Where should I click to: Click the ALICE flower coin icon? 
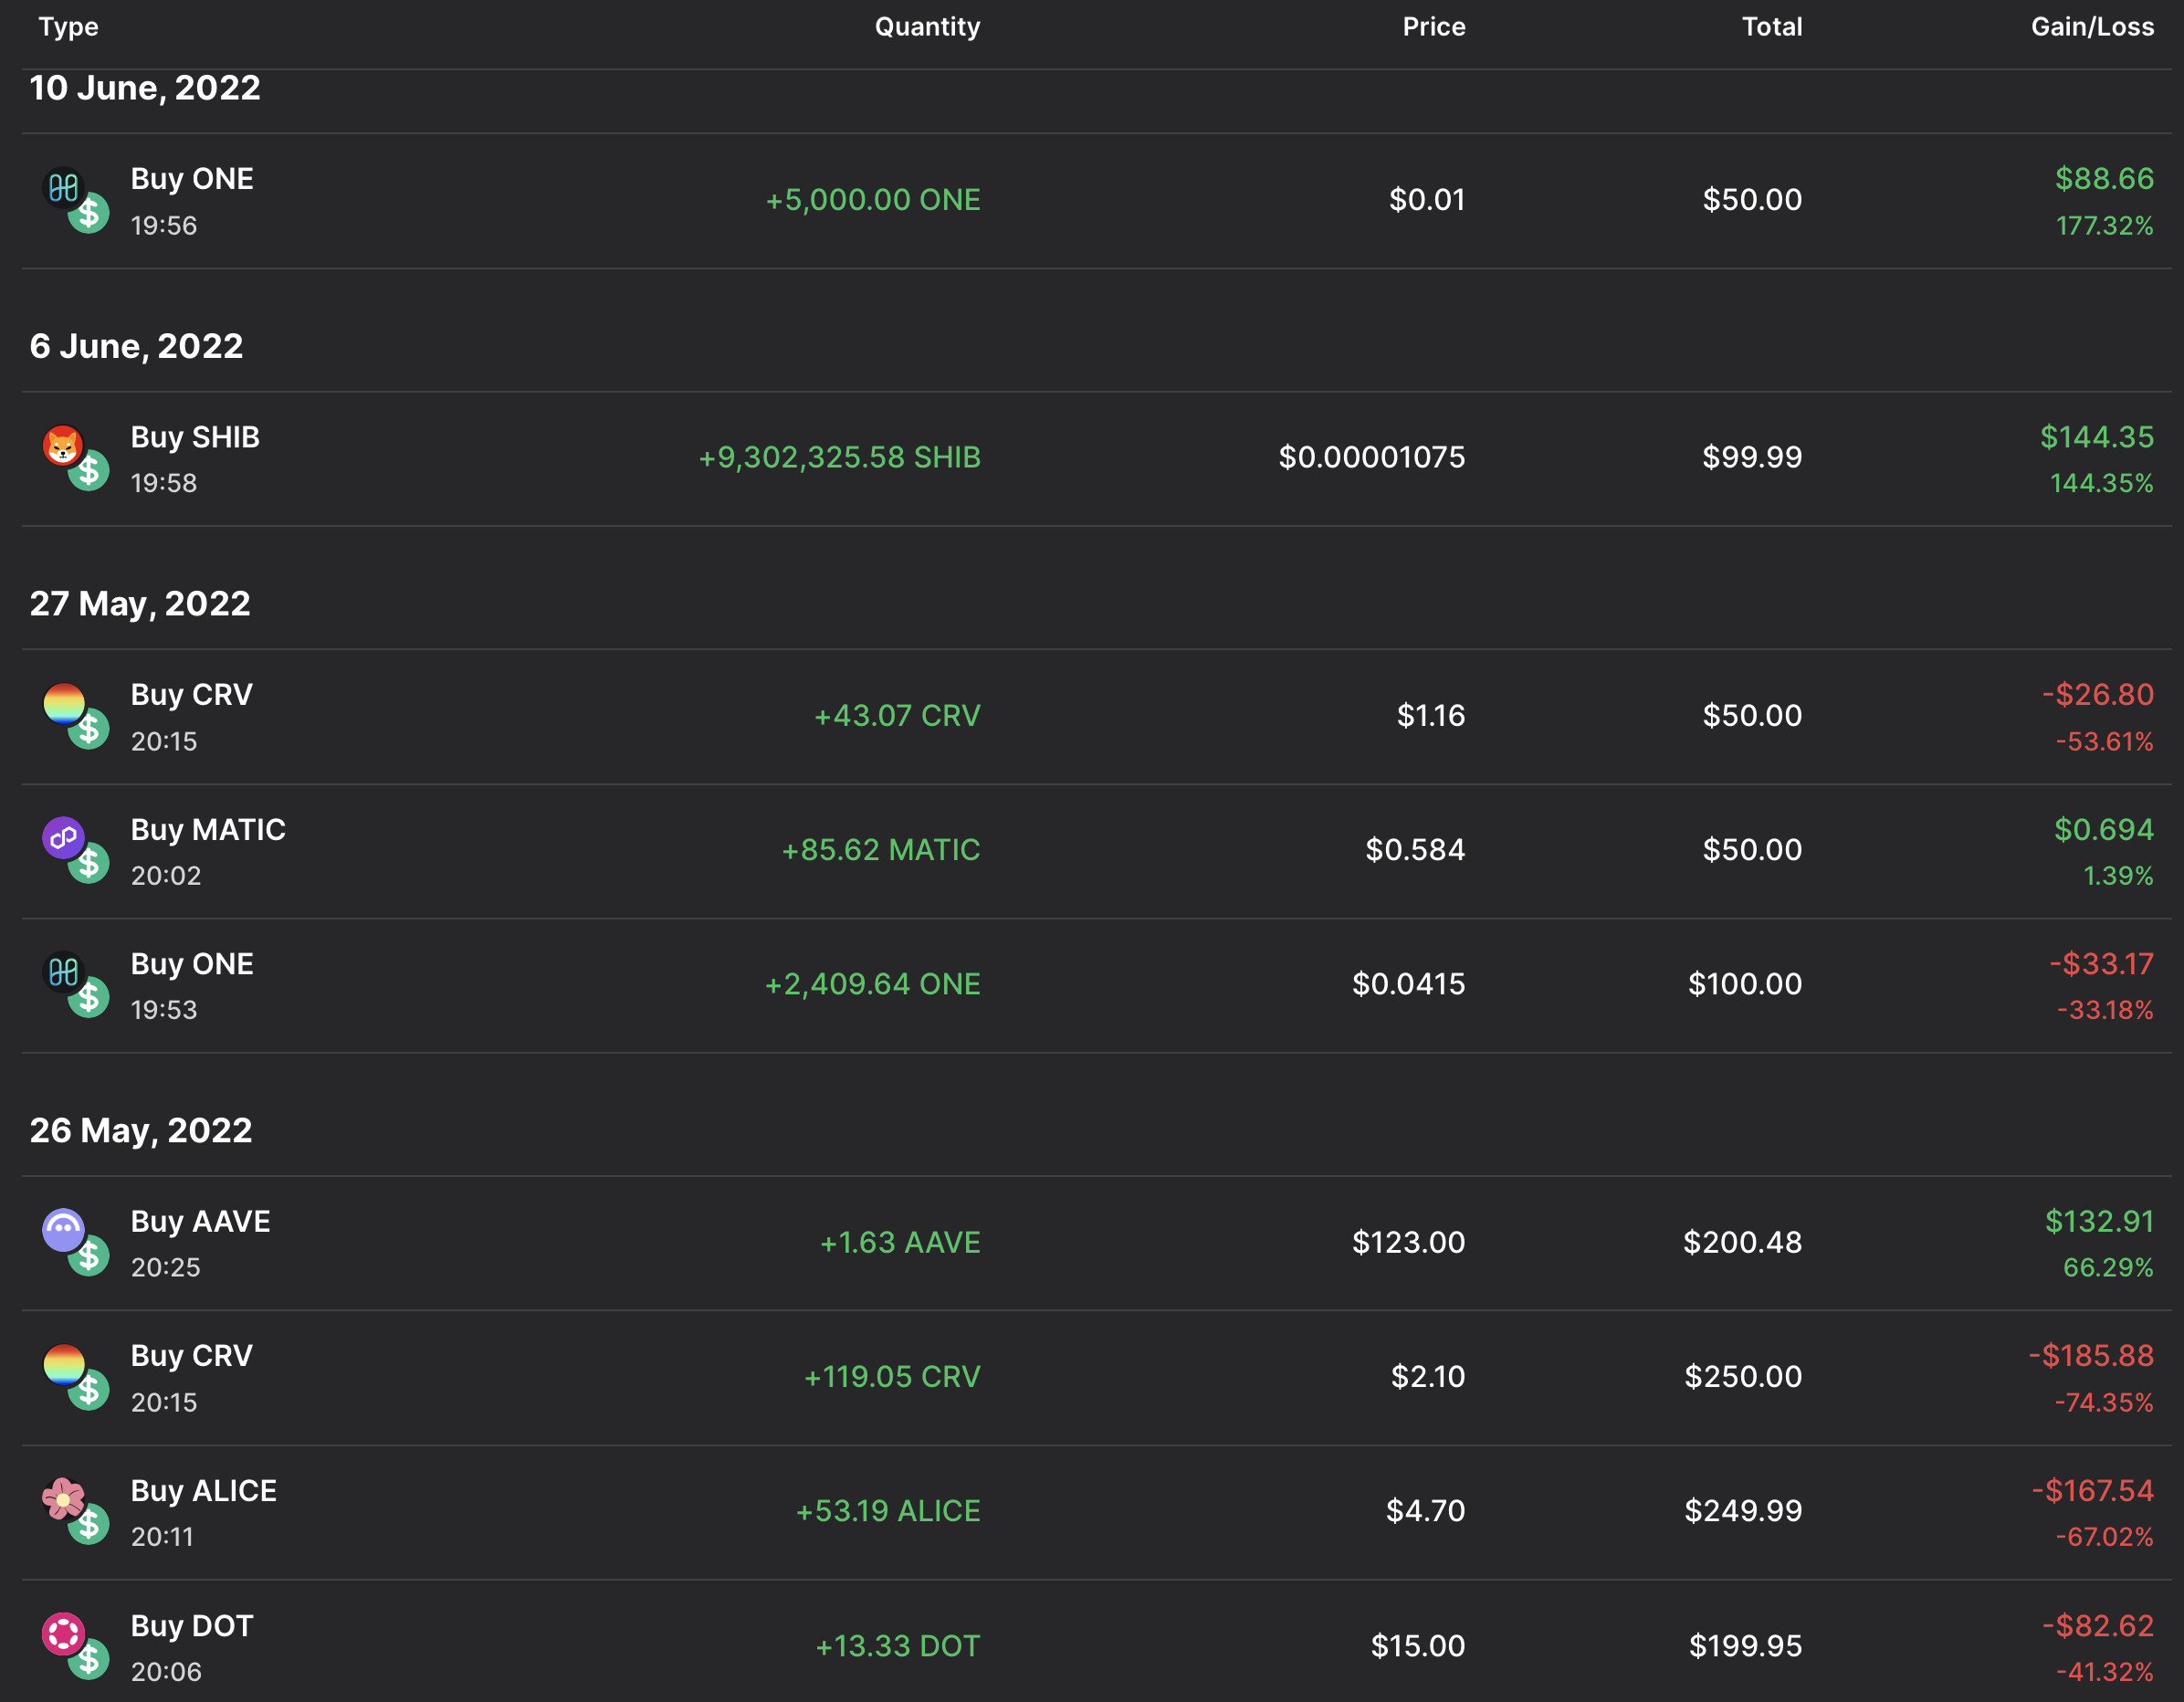pyautogui.click(x=63, y=1498)
